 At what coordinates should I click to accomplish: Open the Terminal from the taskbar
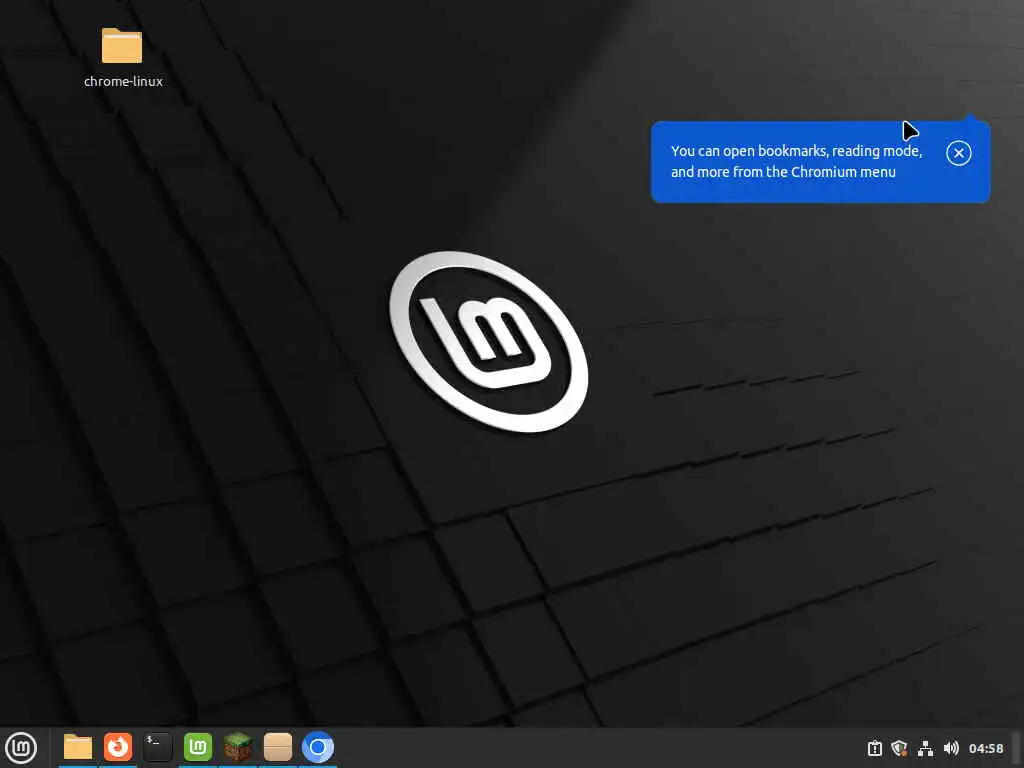point(157,747)
